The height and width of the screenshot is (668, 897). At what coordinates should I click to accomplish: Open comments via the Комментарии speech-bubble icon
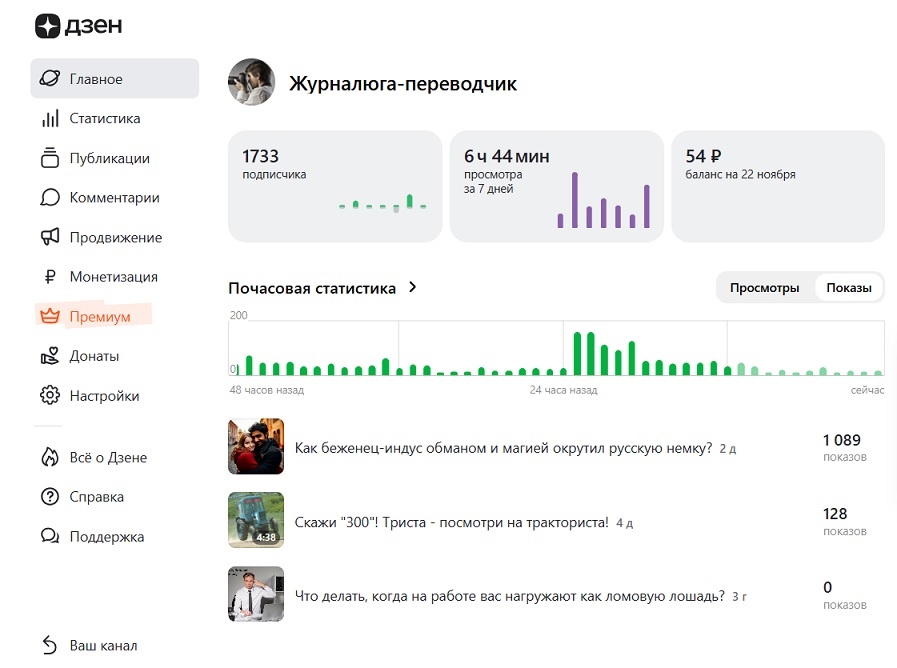(x=48, y=197)
